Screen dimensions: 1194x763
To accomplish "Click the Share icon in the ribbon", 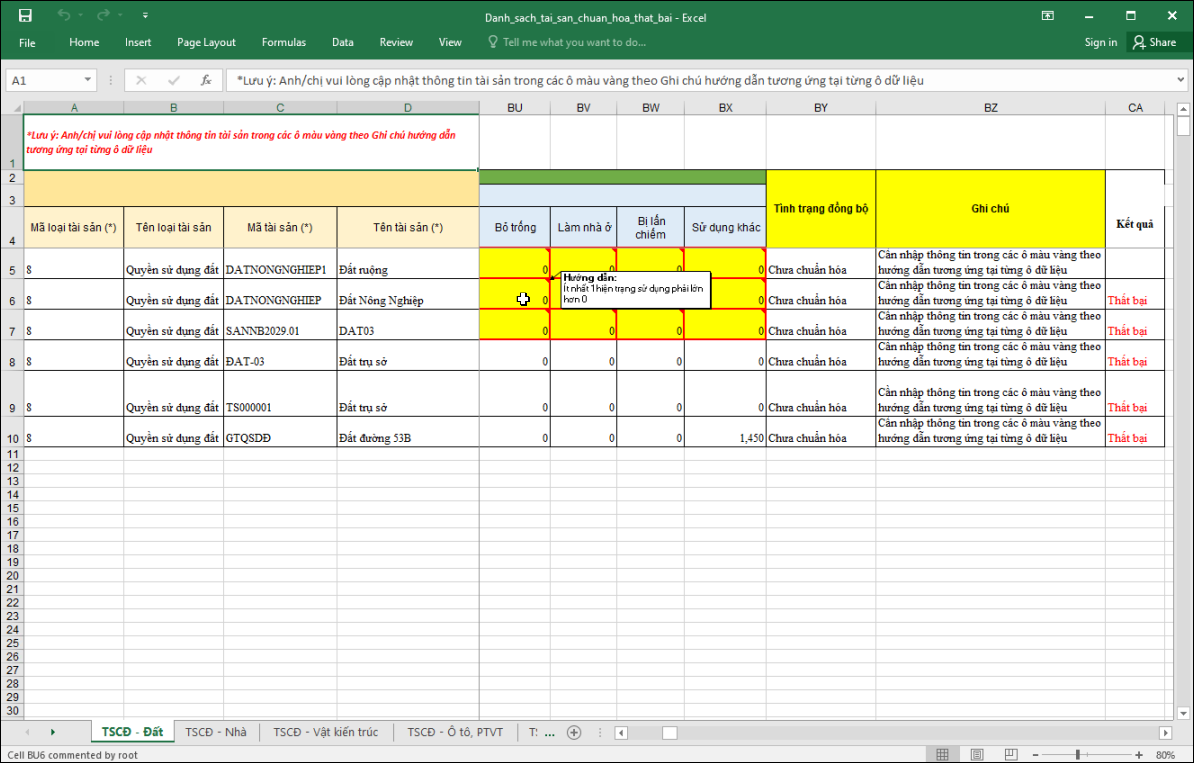I will pyautogui.click(x=1153, y=42).
